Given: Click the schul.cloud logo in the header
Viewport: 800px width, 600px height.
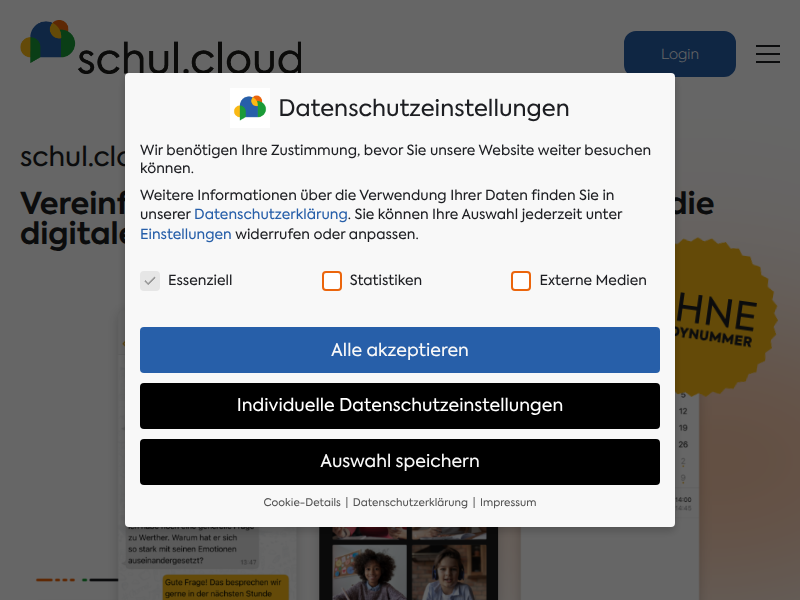Looking at the screenshot, I should (x=160, y=50).
